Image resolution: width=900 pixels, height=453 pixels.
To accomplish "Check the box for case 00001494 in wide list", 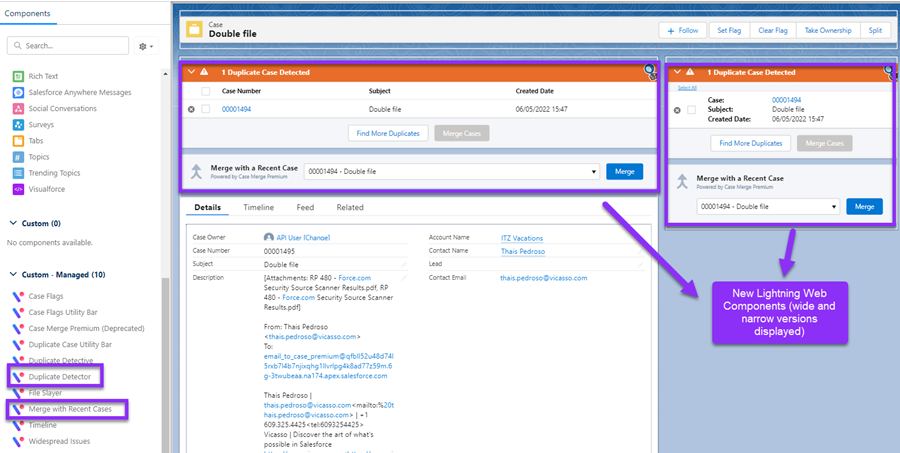I will pyautogui.click(x=205, y=109).
